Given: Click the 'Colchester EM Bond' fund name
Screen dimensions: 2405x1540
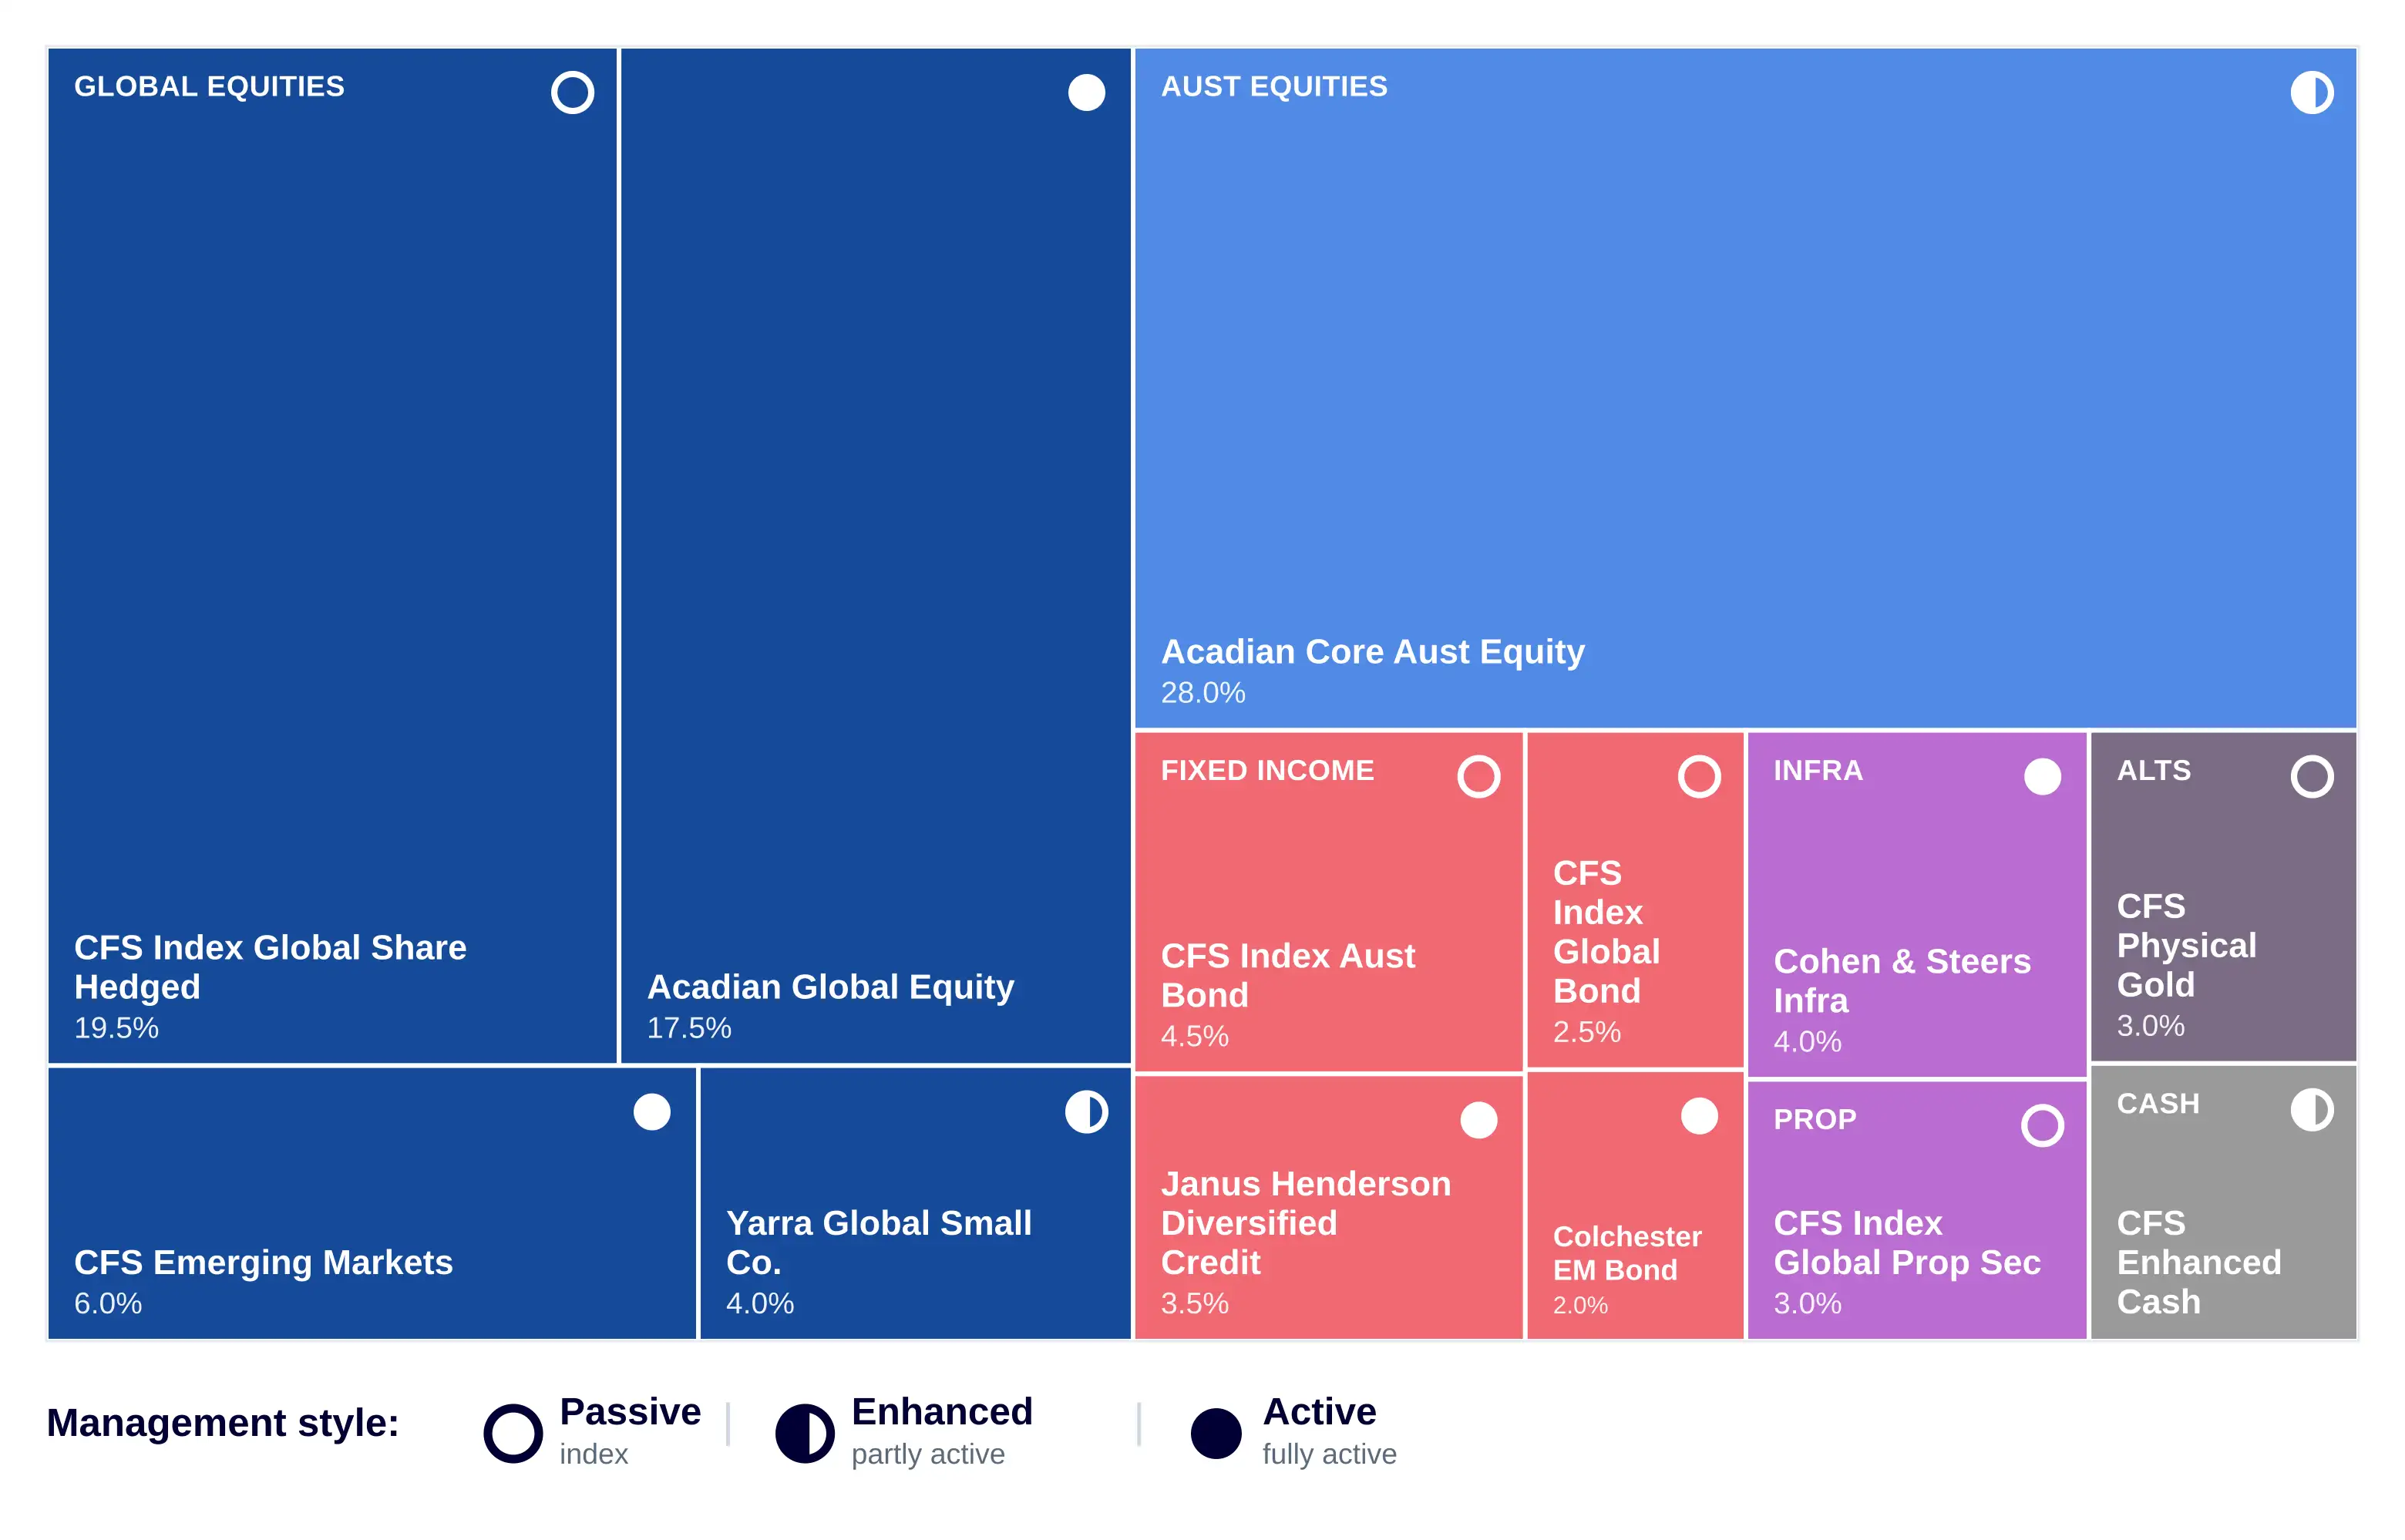Looking at the screenshot, I should click(1627, 1254).
